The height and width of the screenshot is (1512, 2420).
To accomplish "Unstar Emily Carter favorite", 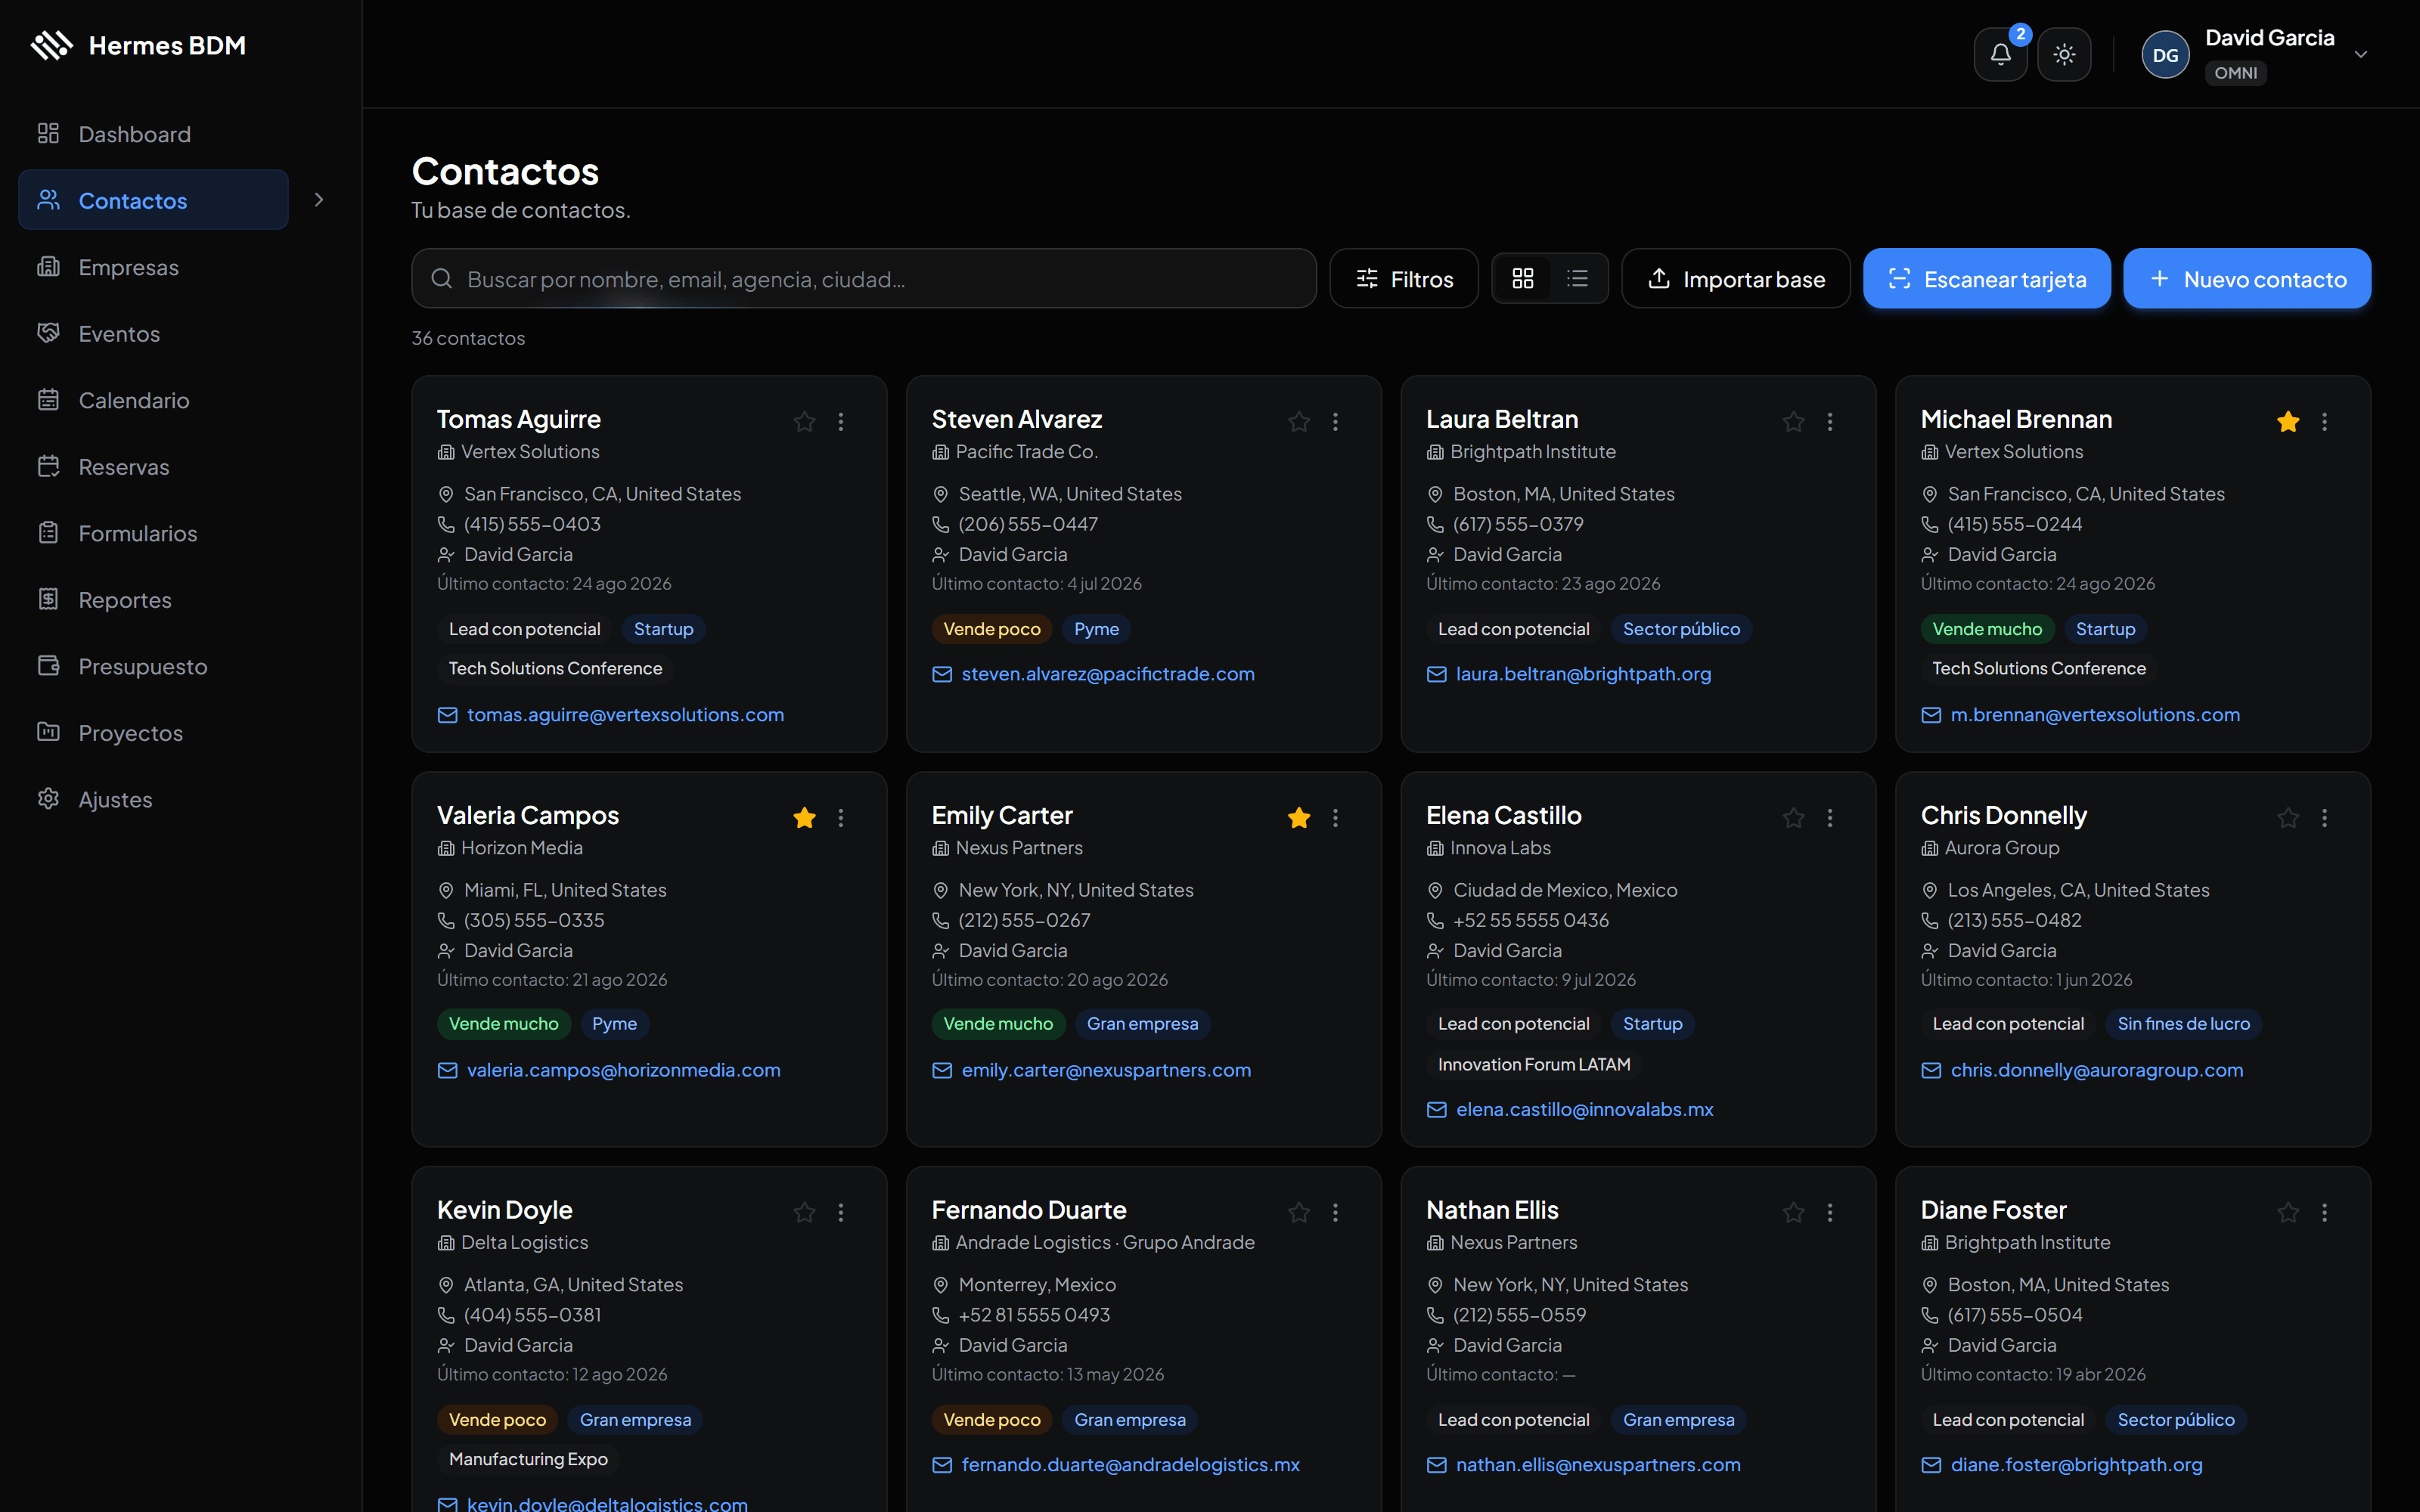I will 1299,818.
